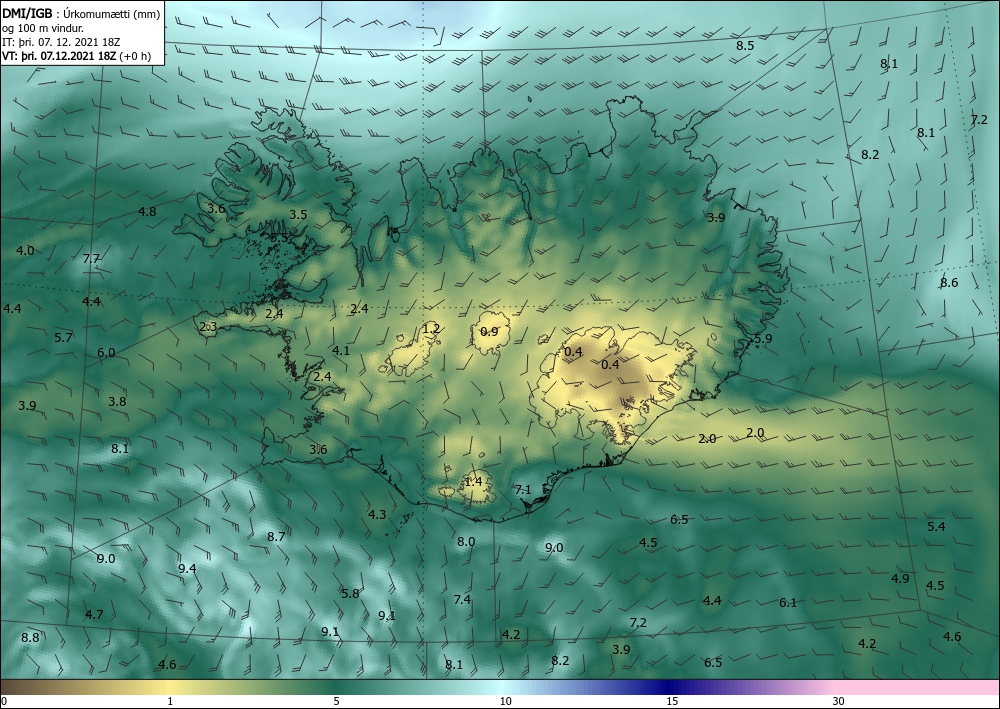This screenshot has width=1000, height=709.
Task: Click the '15' label on the color scale
Action: 672,701
